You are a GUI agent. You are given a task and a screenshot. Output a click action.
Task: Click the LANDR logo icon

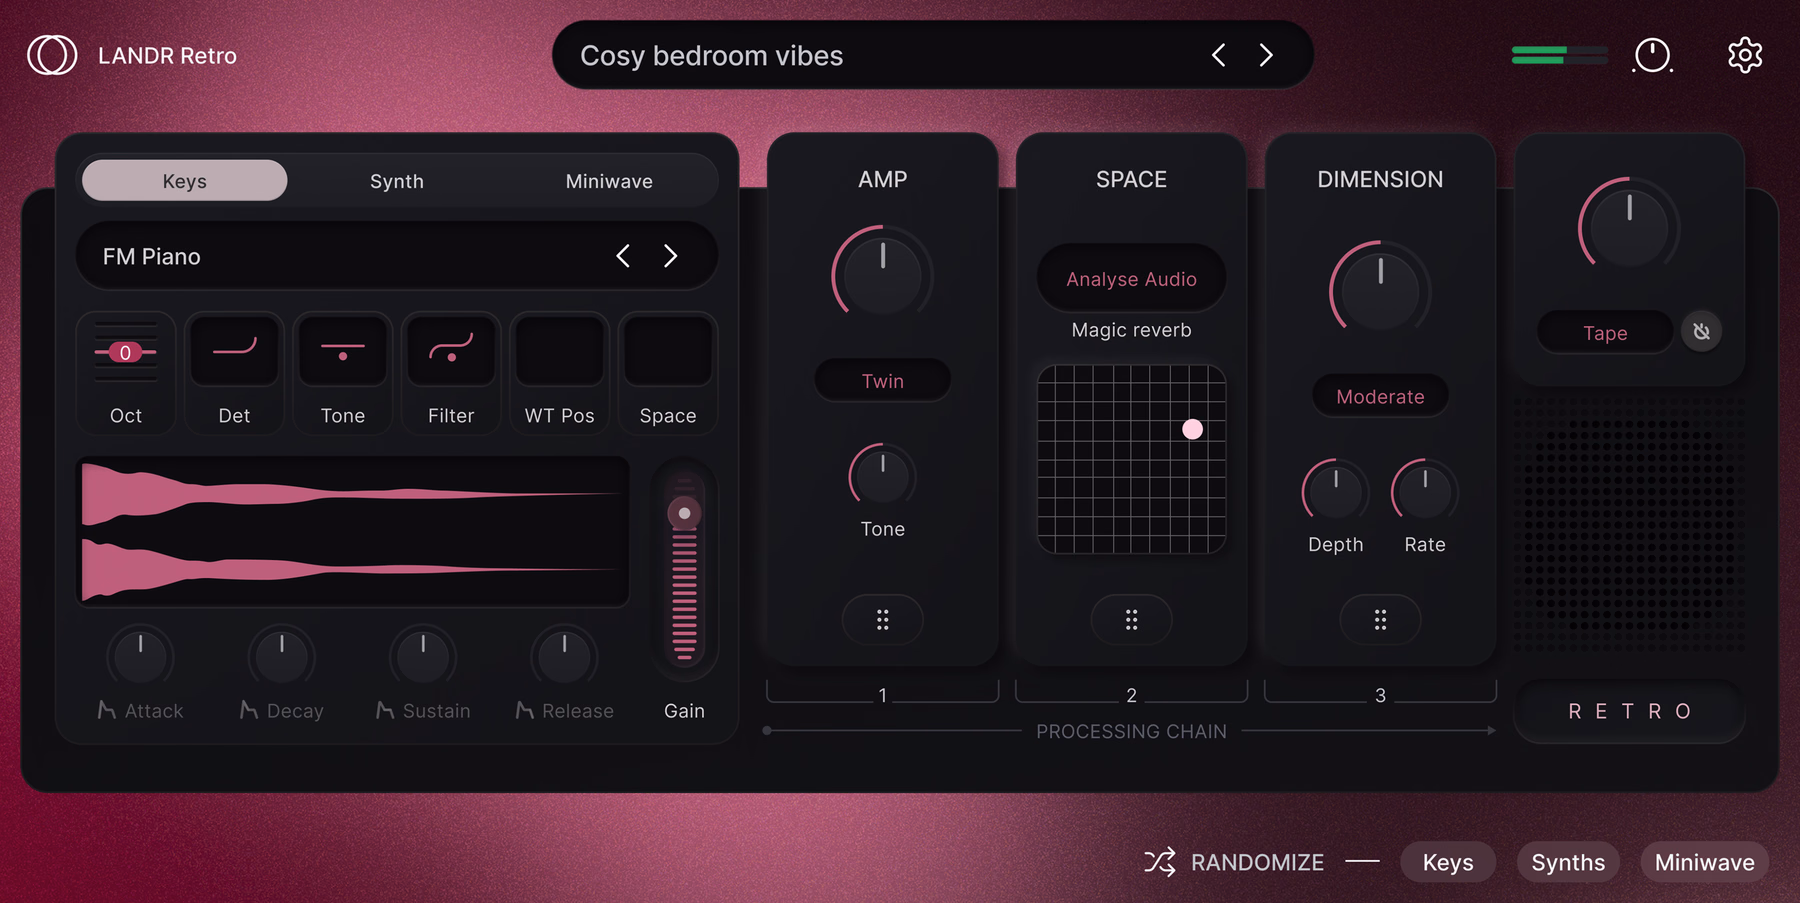click(x=52, y=55)
